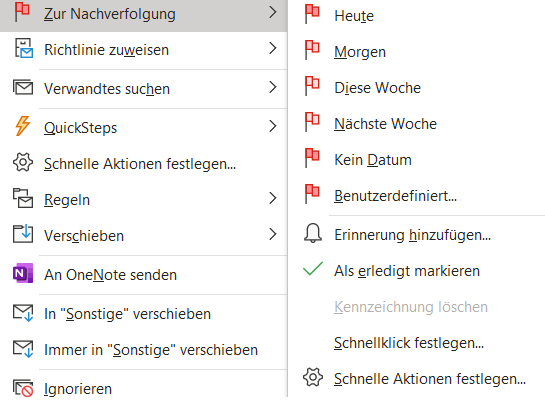Click the red flag icon beside Heute
545x418 pixels.
click(x=312, y=14)
